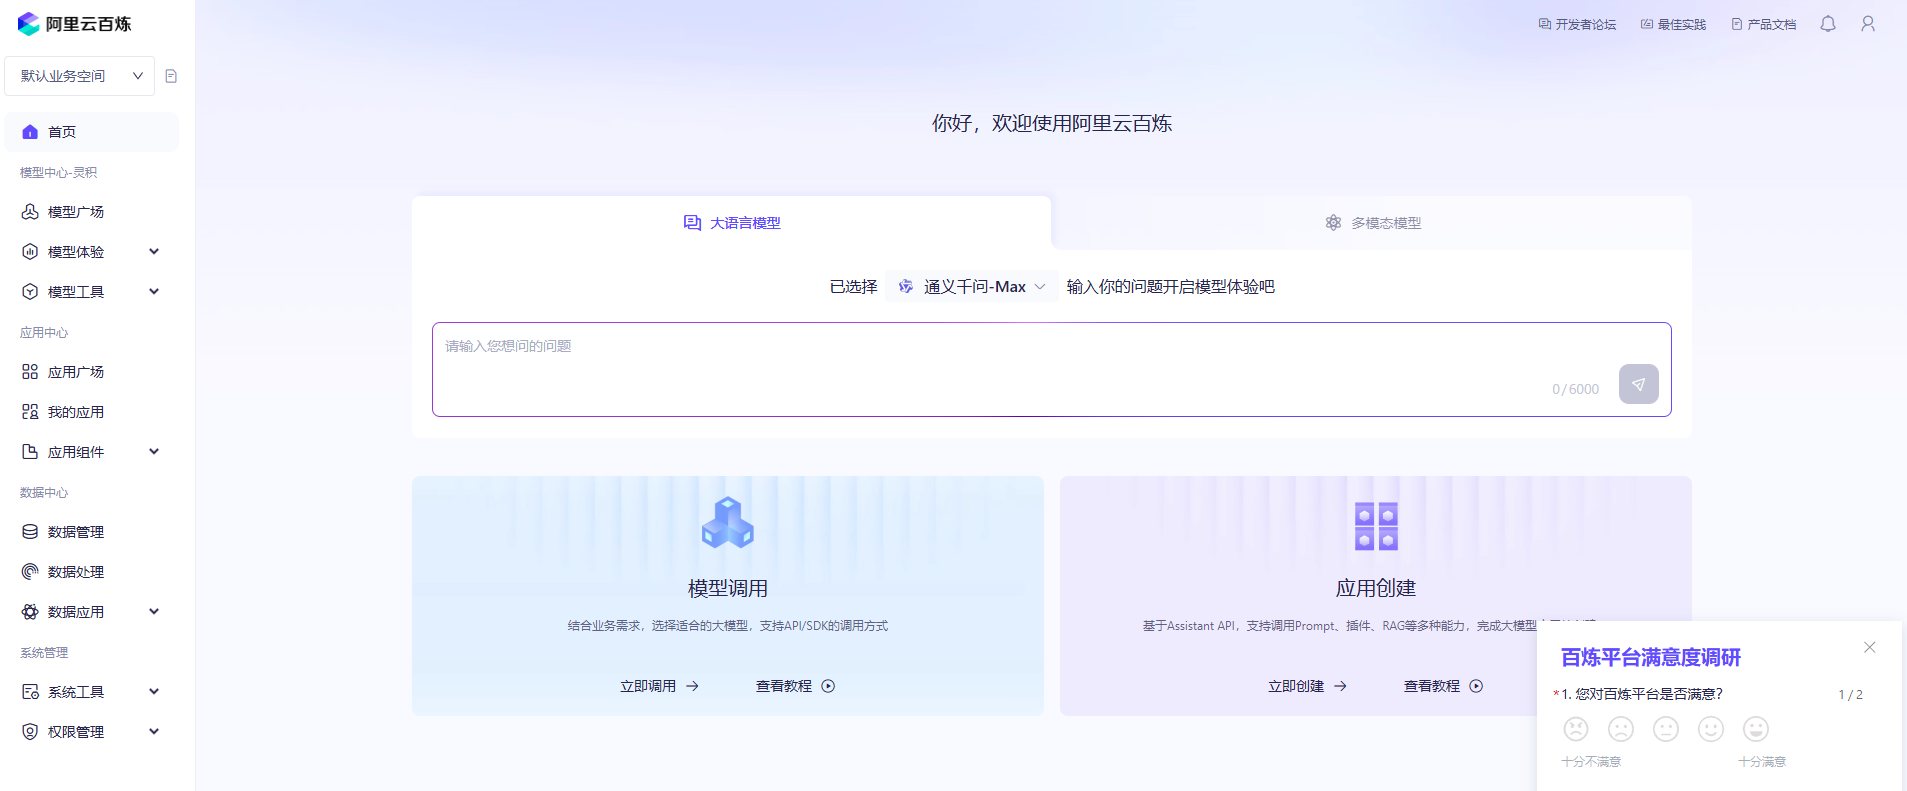Screen dimensions: 1907x791
Task: Expand 模型体验 with its chevron arrow
Action: (x=154, y=252)
